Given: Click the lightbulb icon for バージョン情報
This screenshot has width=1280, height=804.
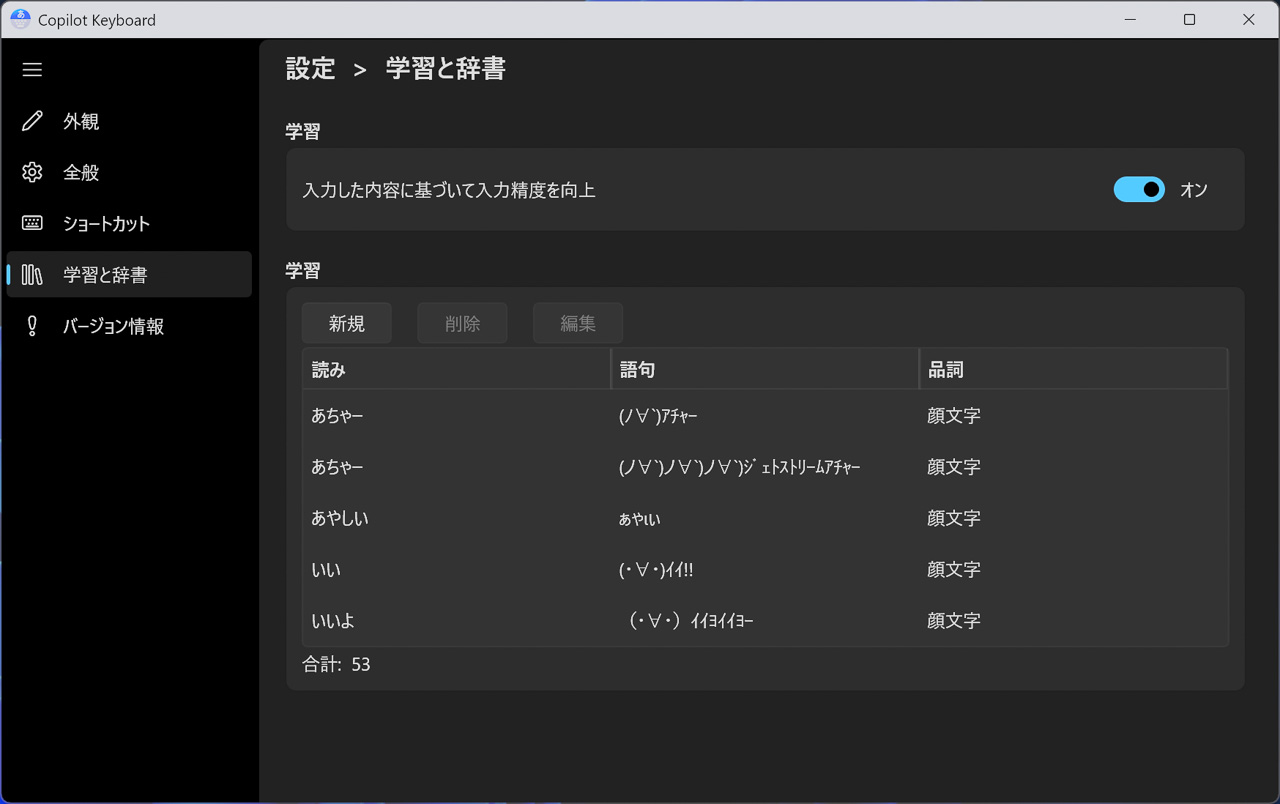Looking at the screenshot, I should [x=32, y=326].
